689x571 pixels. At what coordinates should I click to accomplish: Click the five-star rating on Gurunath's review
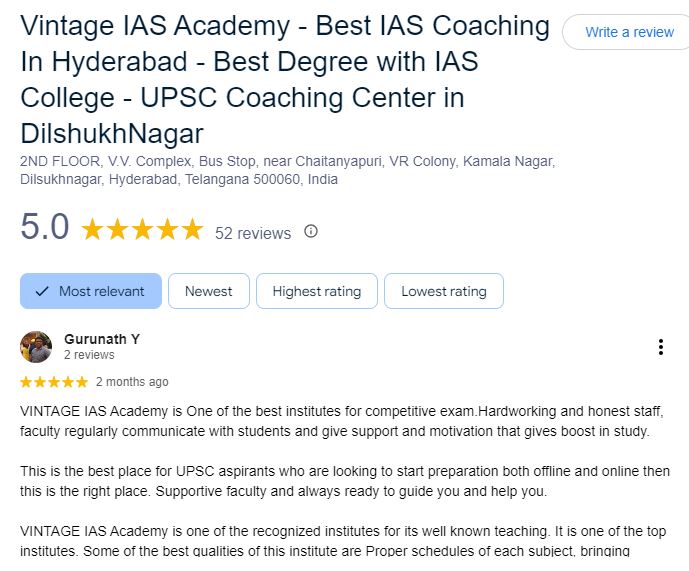pyautogui.click(x=54, y=382)
